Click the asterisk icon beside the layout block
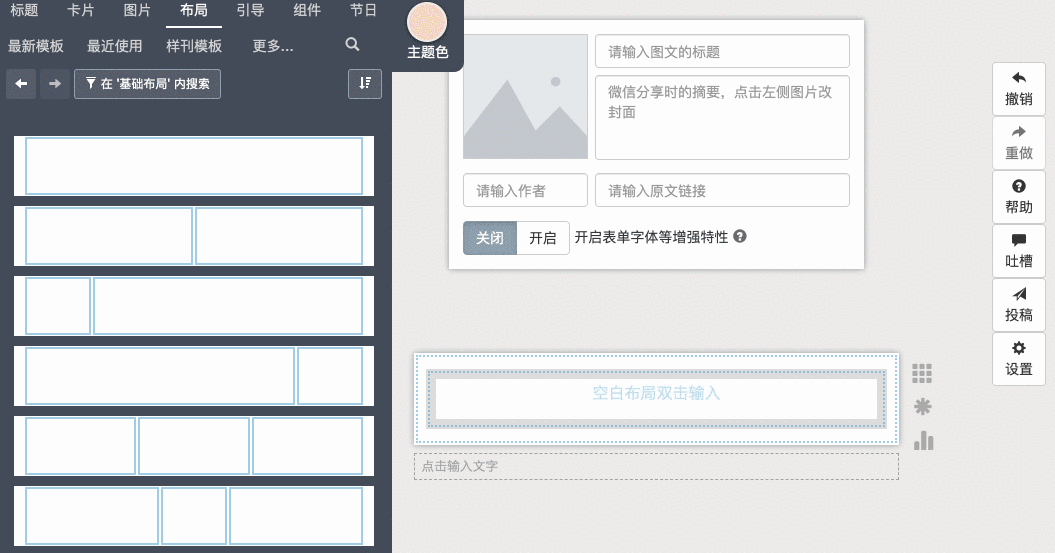Viewport: 1055px width, 553px height. coord(922,406)
